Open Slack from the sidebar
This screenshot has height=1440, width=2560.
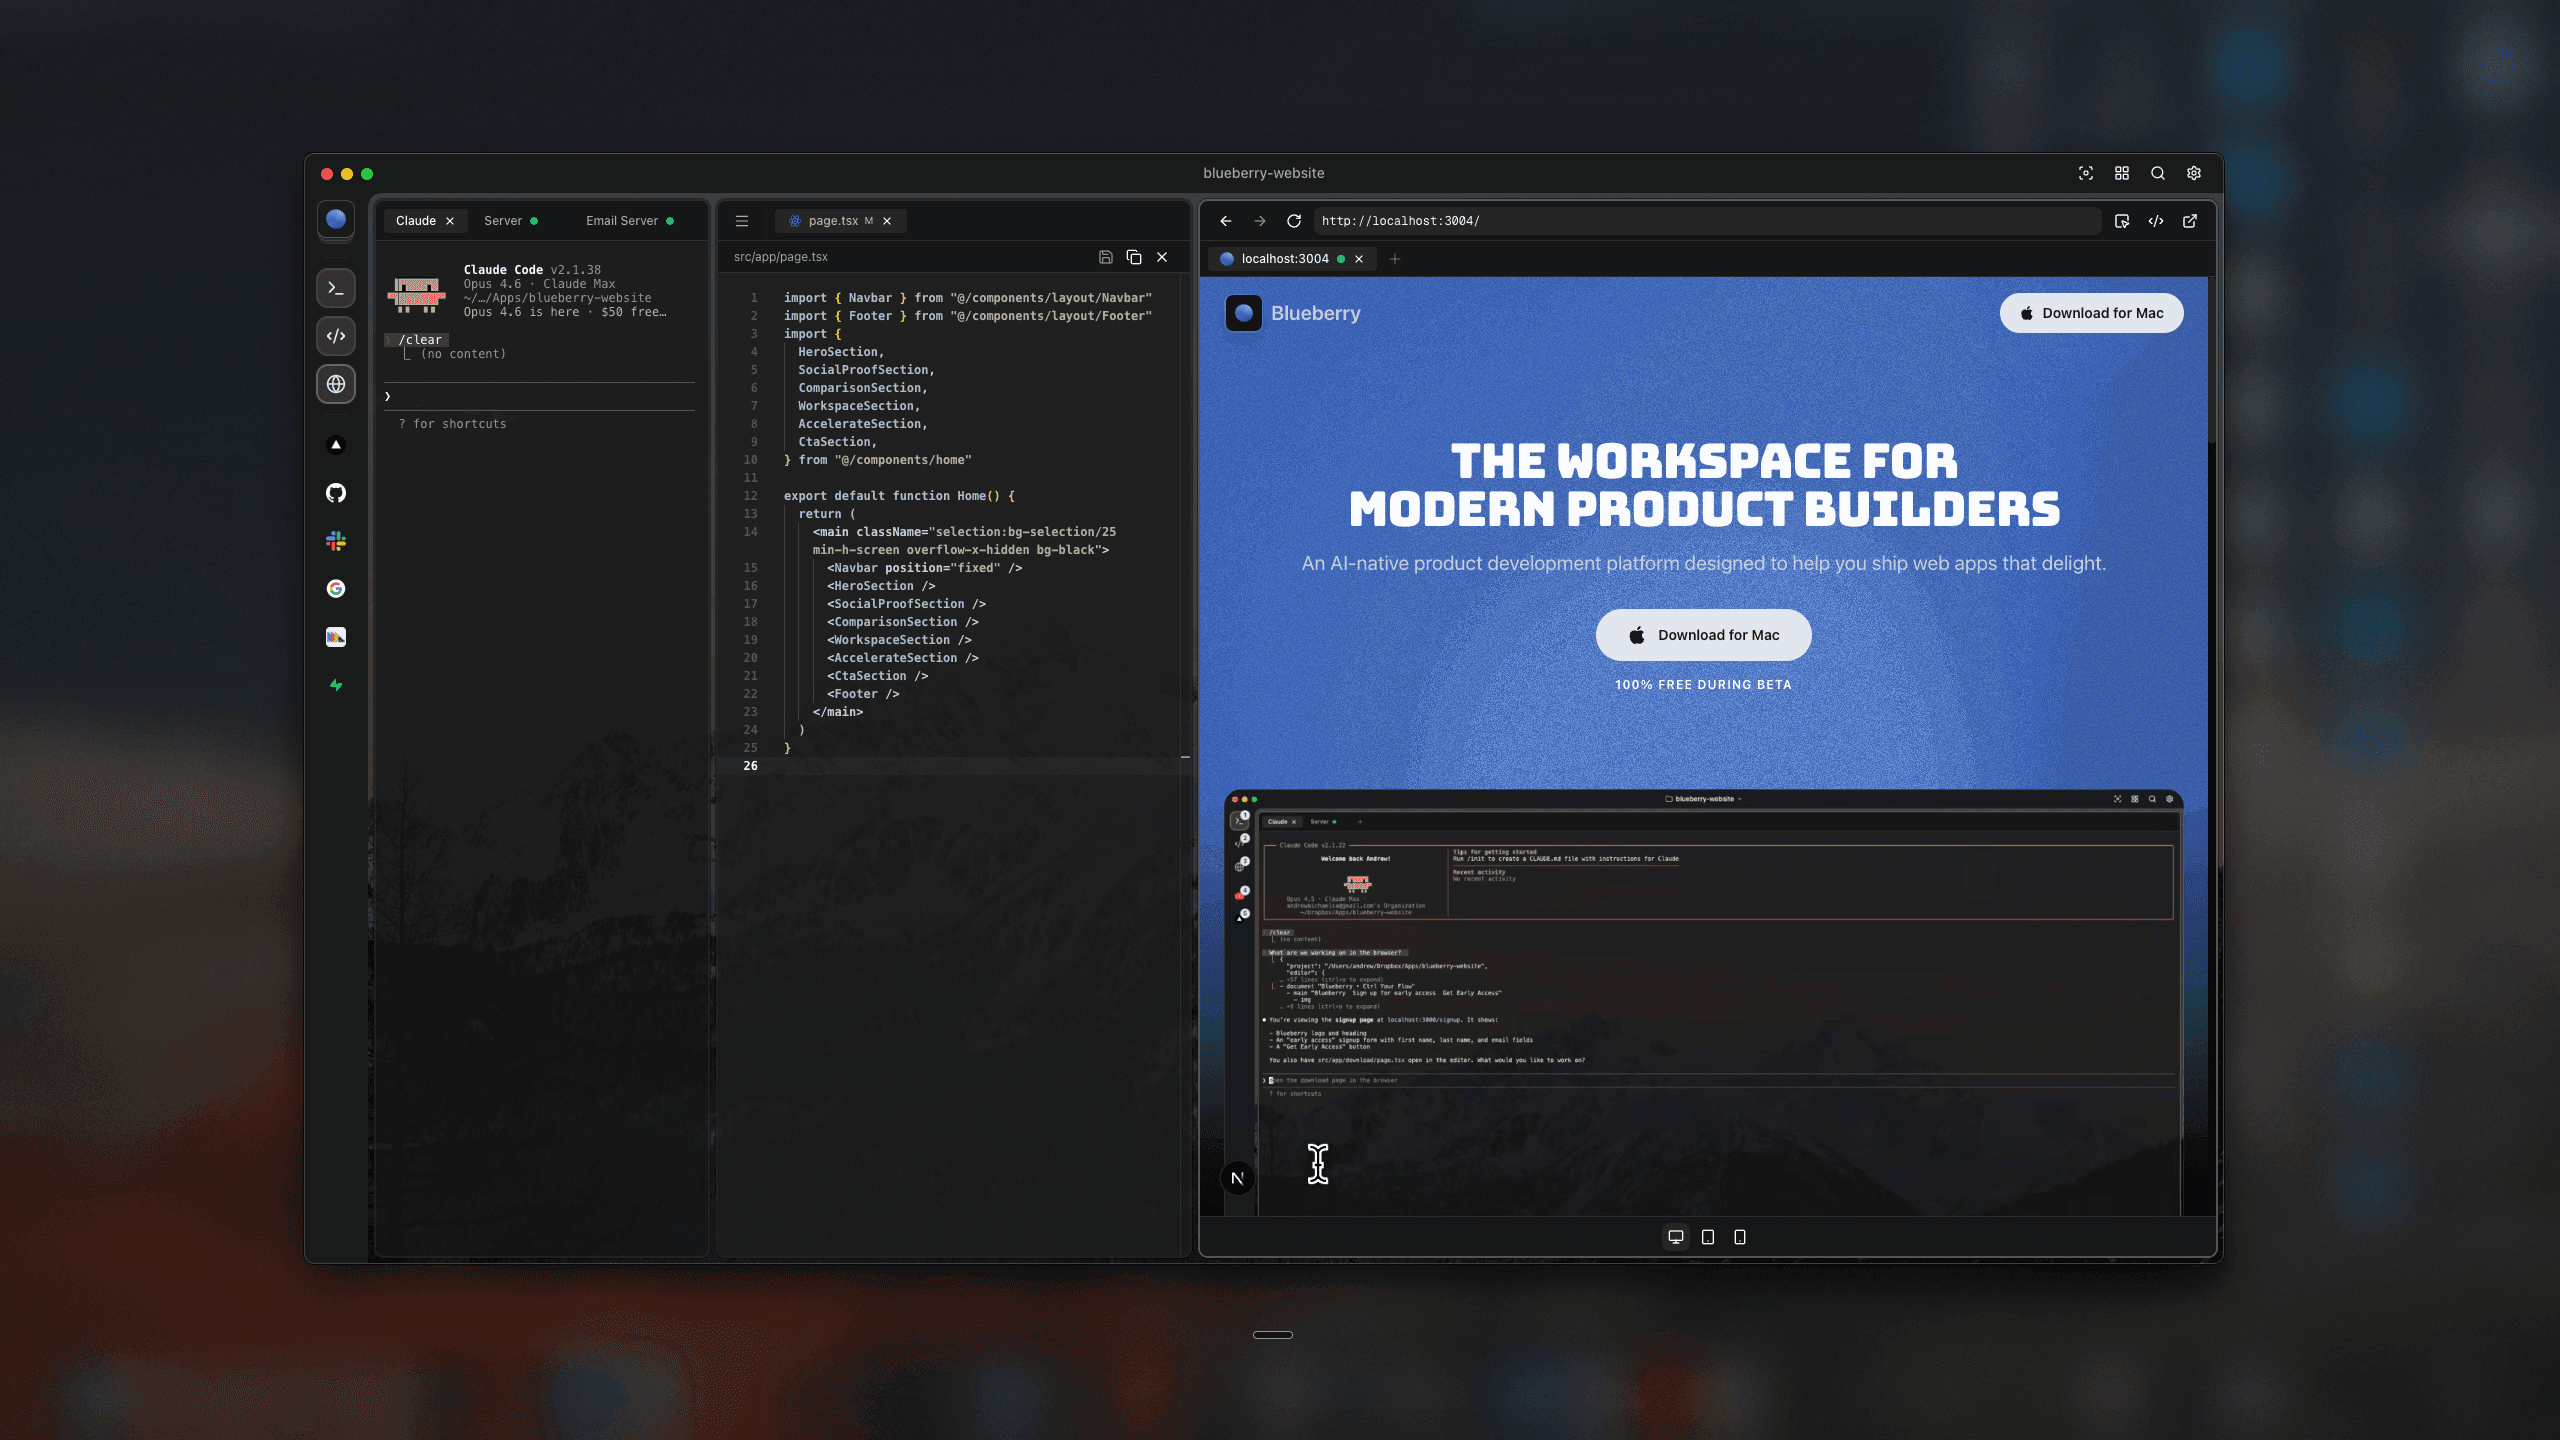pos(336,541)
